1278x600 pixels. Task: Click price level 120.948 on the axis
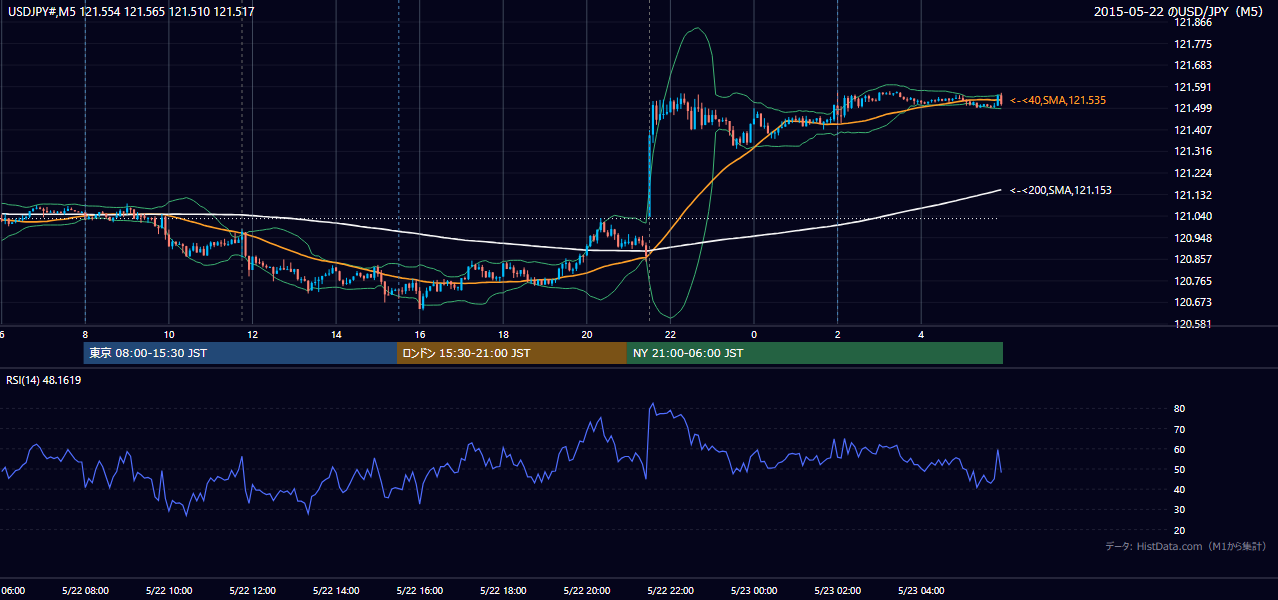click(1193, 238)
